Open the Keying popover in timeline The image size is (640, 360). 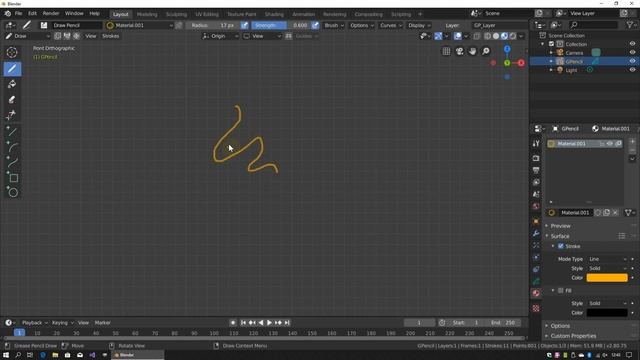click(62, 322)
